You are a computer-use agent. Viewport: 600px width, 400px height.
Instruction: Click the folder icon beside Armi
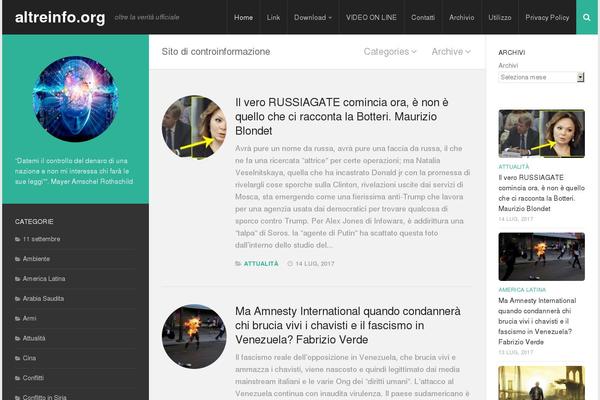(x=18, y=318)
